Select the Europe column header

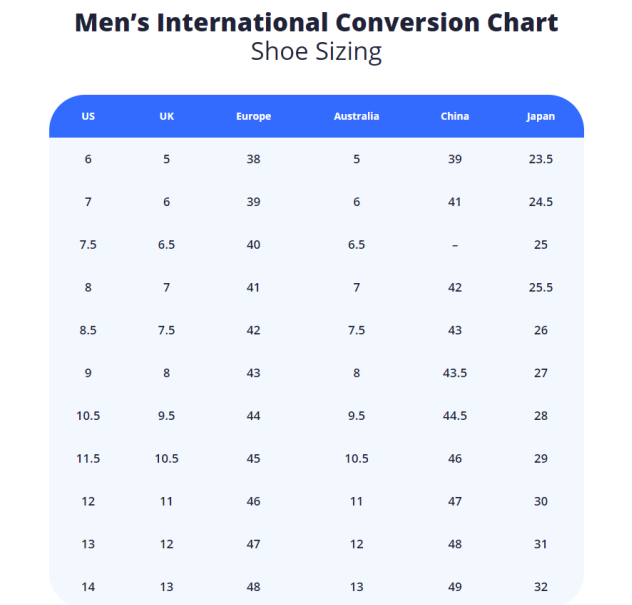tap(253, 116)
